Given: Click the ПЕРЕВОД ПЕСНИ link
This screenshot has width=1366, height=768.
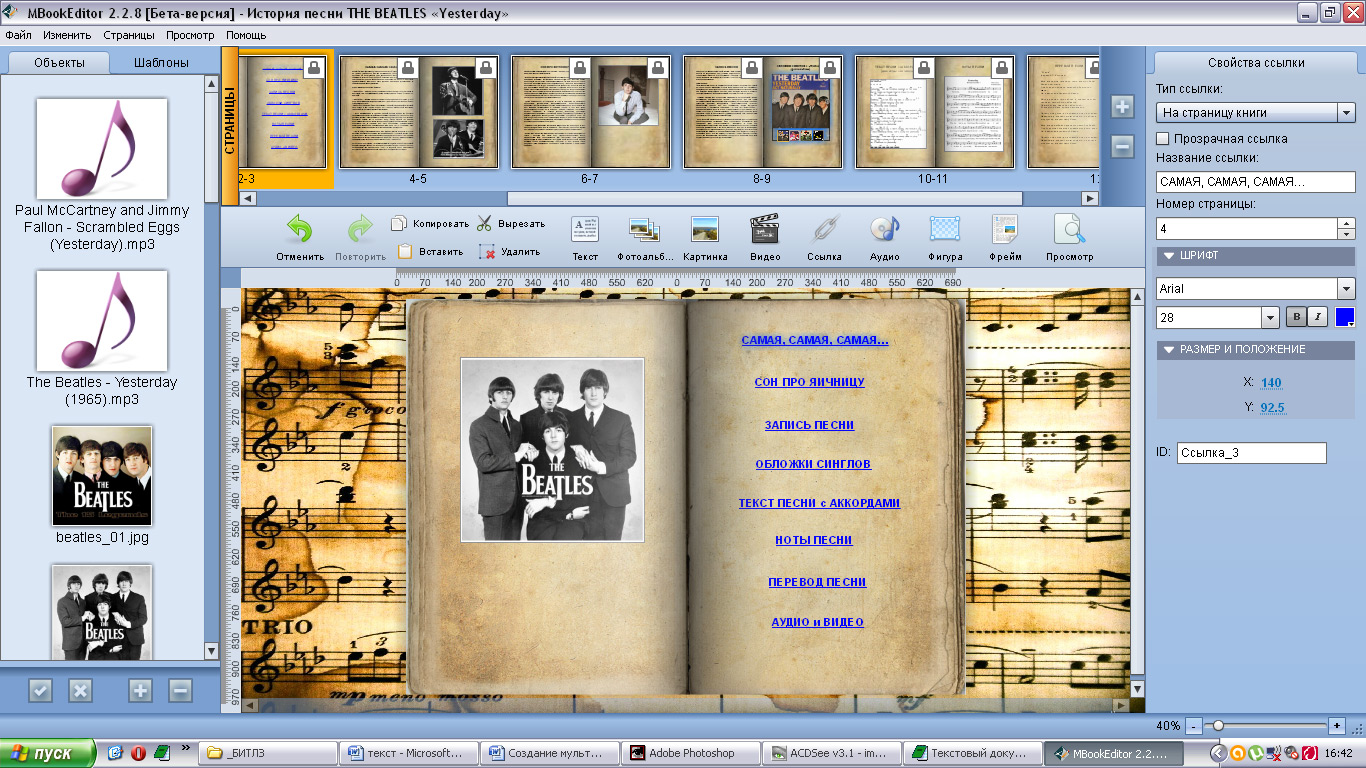Looking at the screenshot, I should click(x=817, y=582).
